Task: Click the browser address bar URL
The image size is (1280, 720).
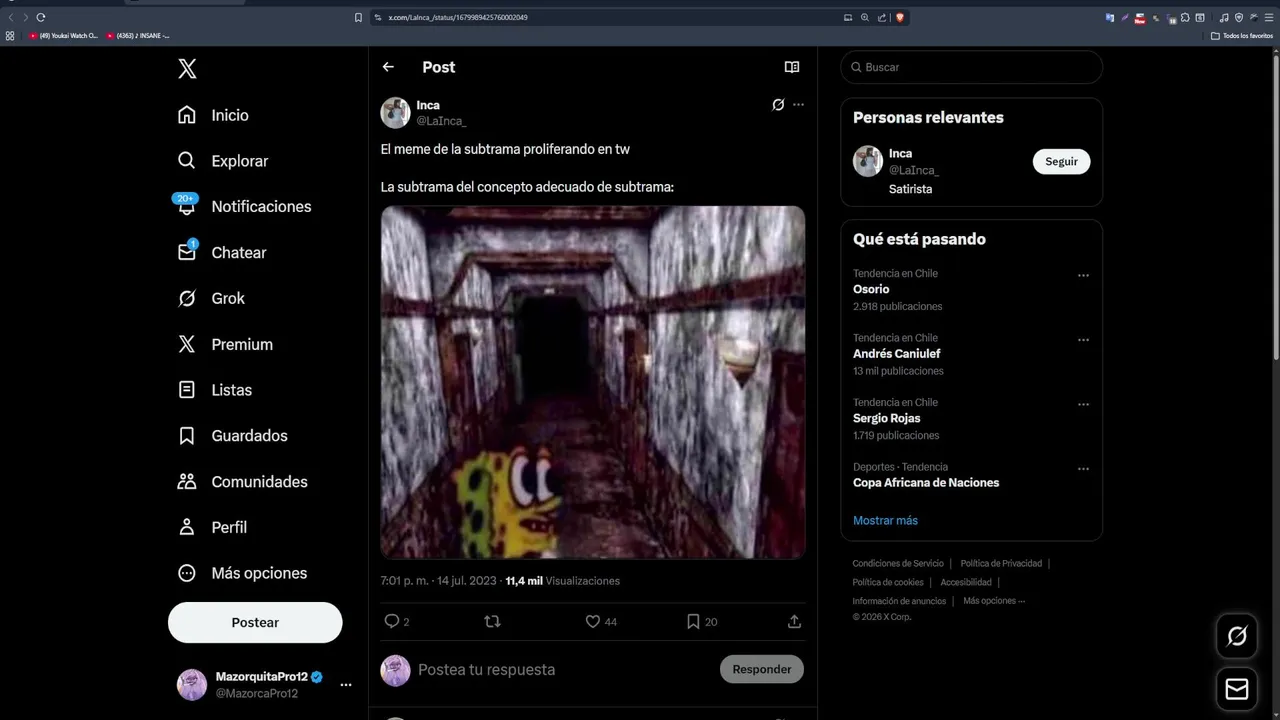Action: [x=458, y=17]
